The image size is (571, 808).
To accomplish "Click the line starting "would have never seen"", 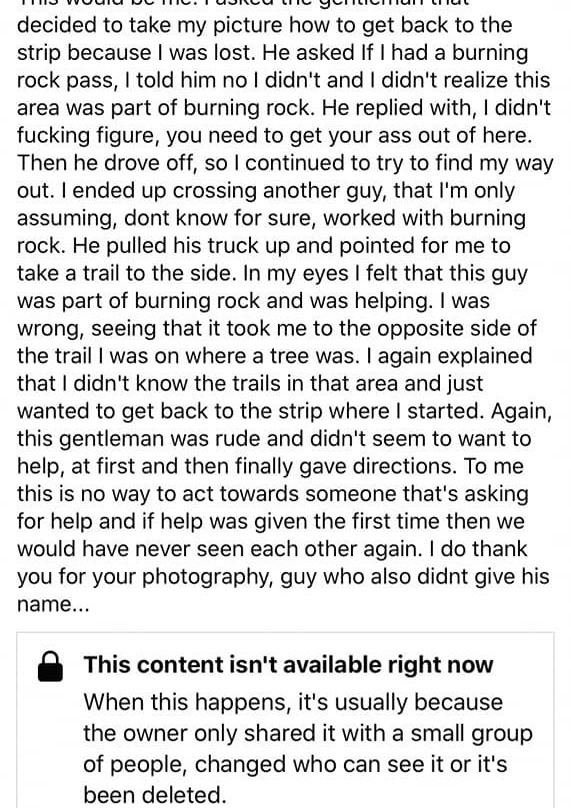I will tap(272, 549).
